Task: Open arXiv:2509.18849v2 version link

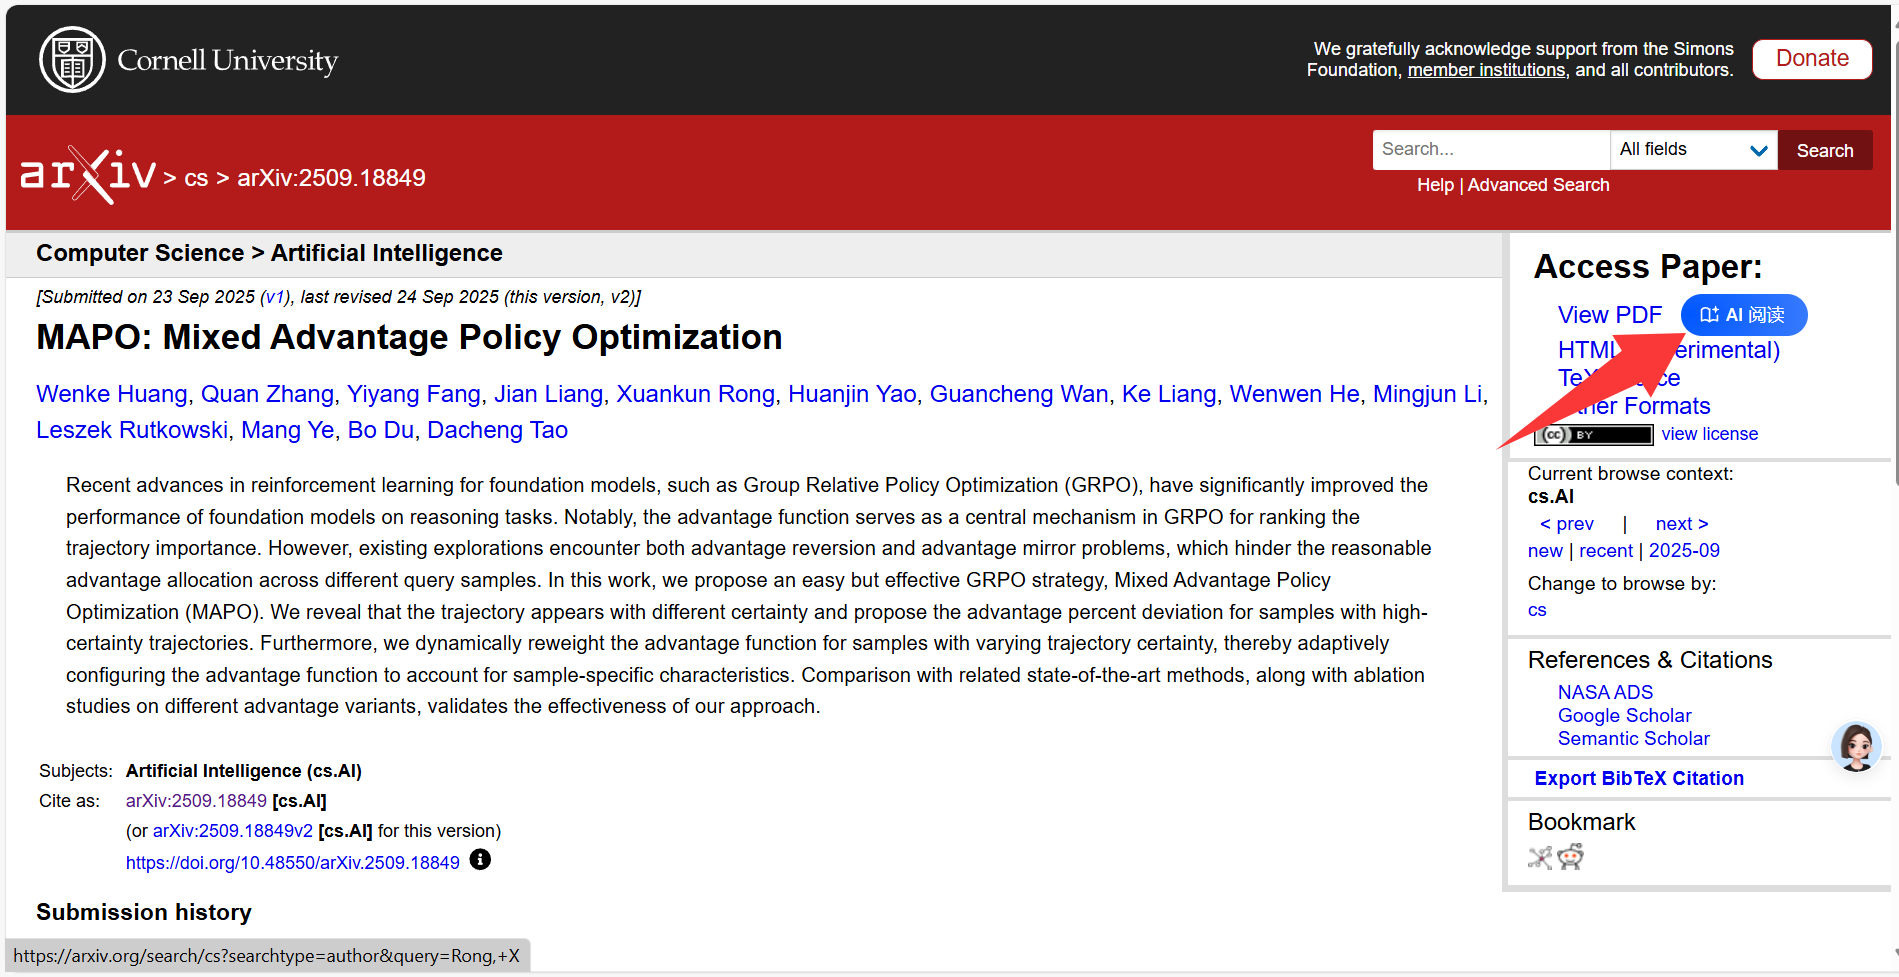Action: pos(233,831)
